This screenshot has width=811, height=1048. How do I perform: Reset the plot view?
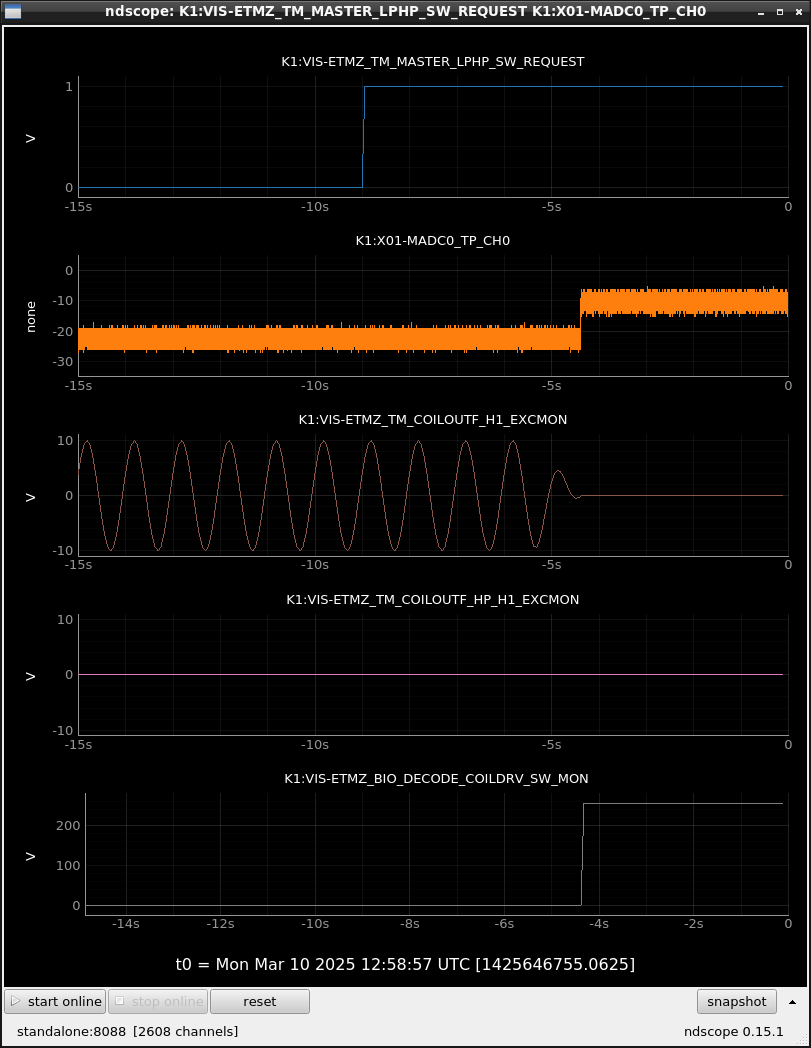[x=259, y=1001]
